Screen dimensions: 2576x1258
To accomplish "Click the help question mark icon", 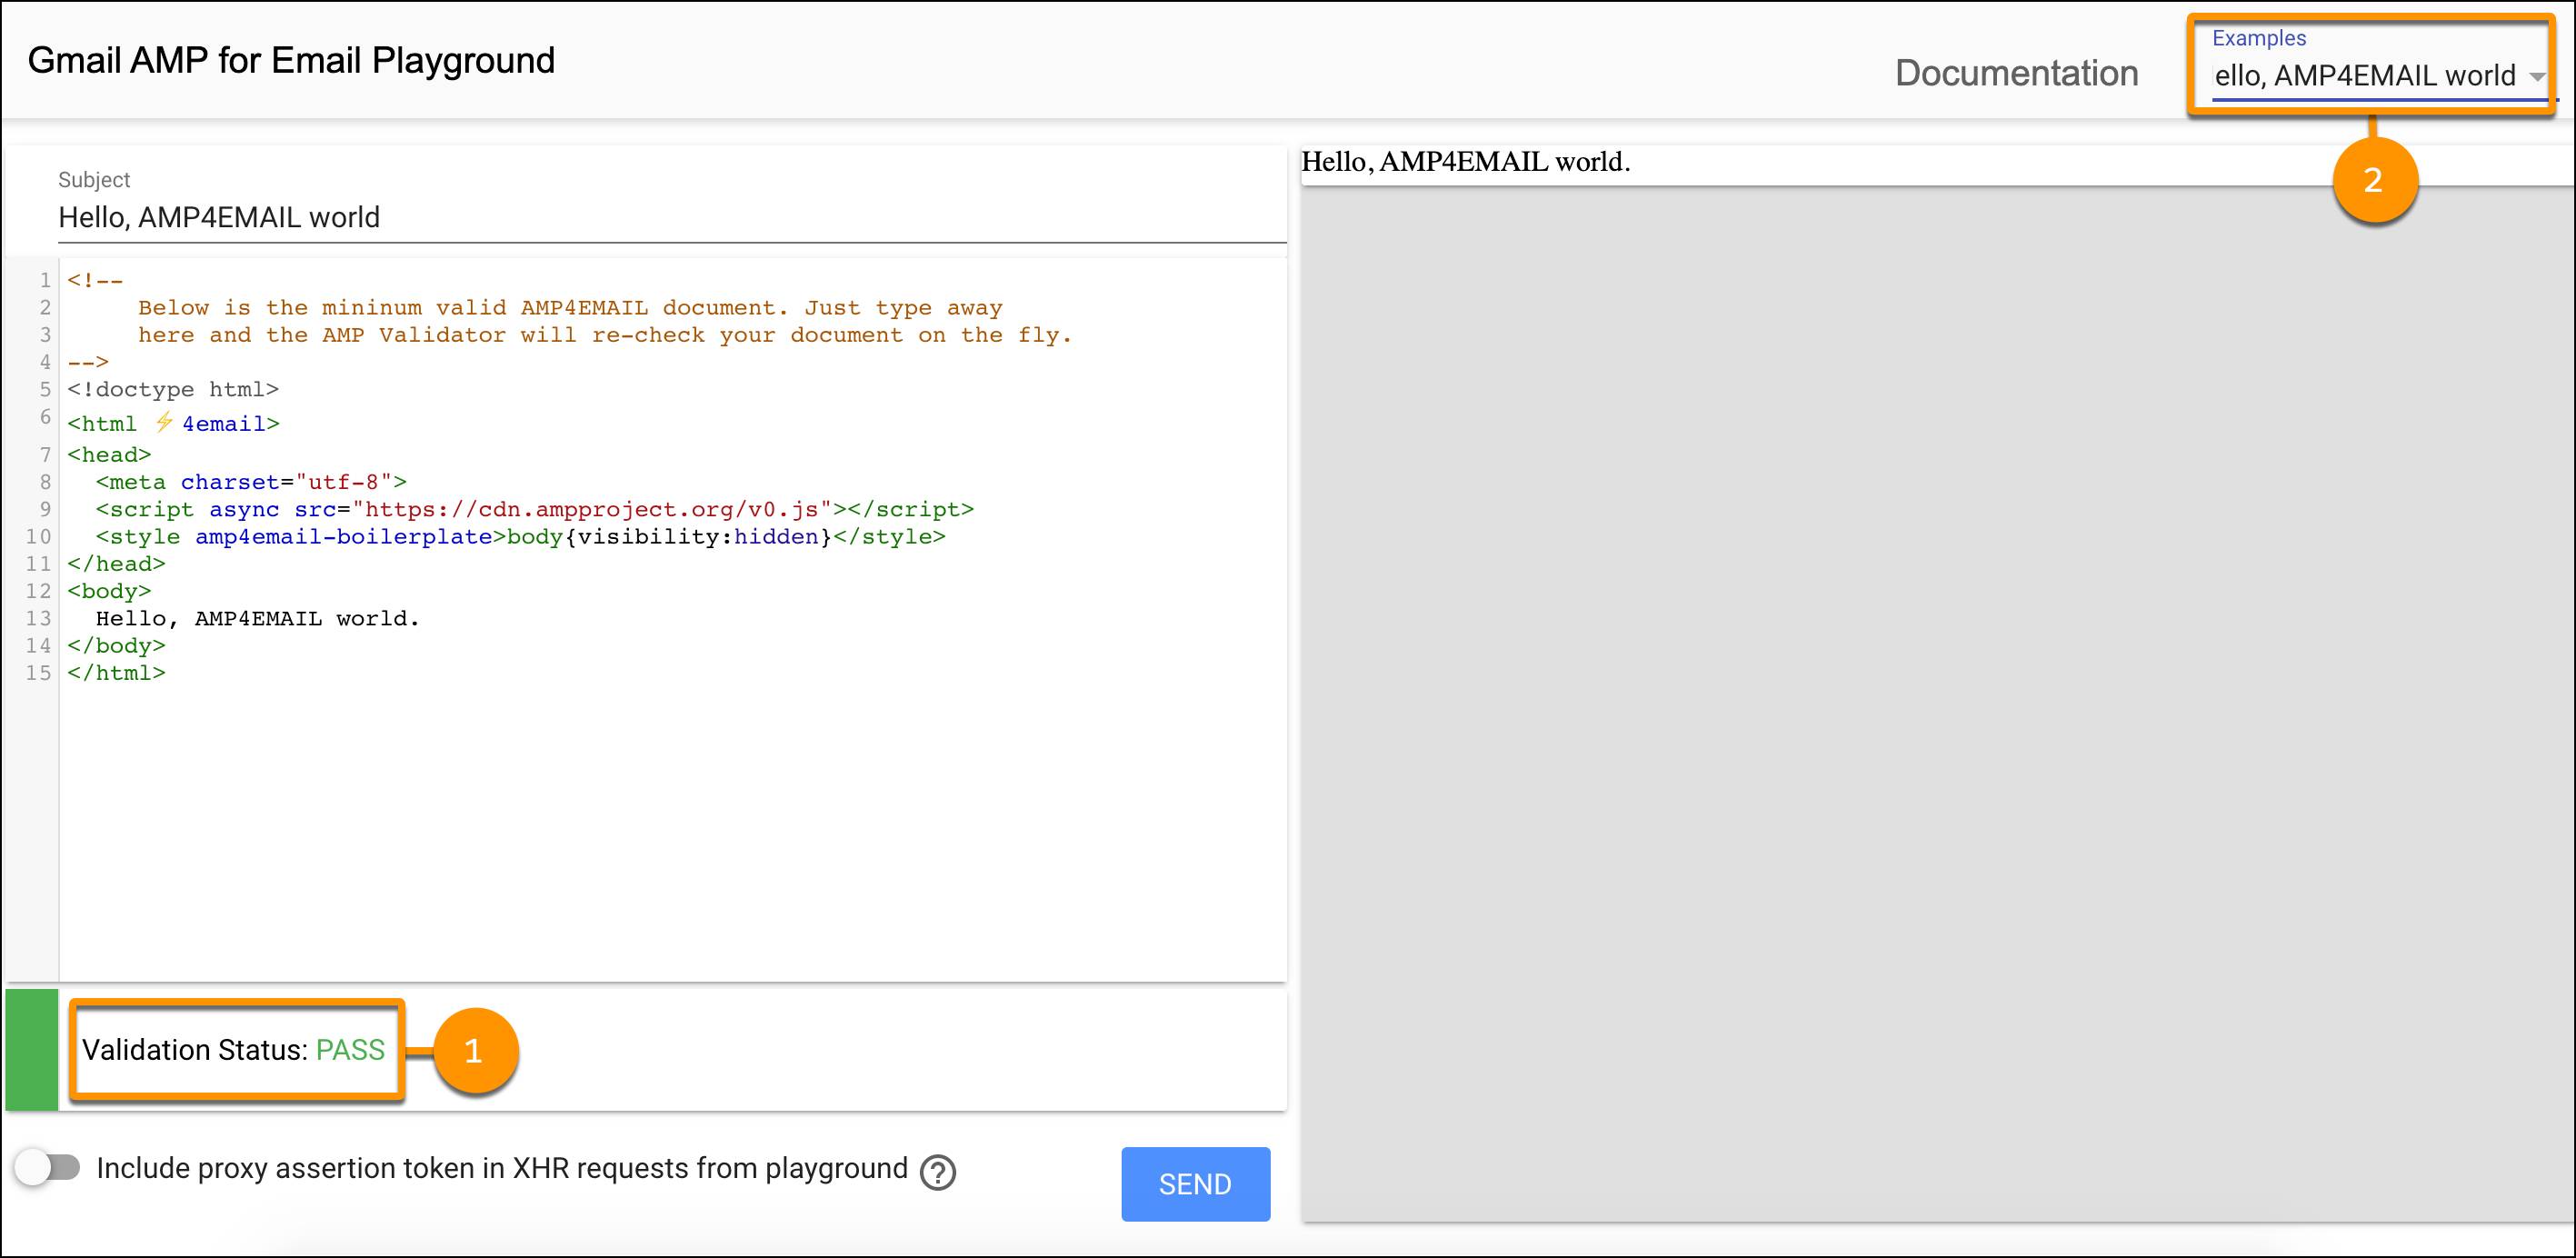I will click(x=937, y=1172).
